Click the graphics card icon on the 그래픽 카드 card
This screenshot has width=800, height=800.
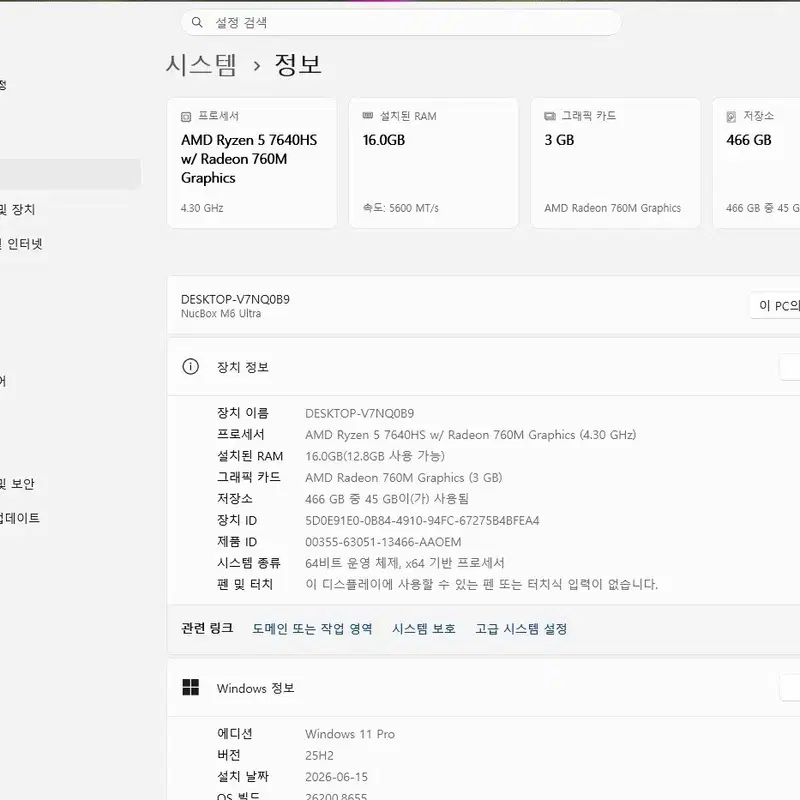[550, 116]
